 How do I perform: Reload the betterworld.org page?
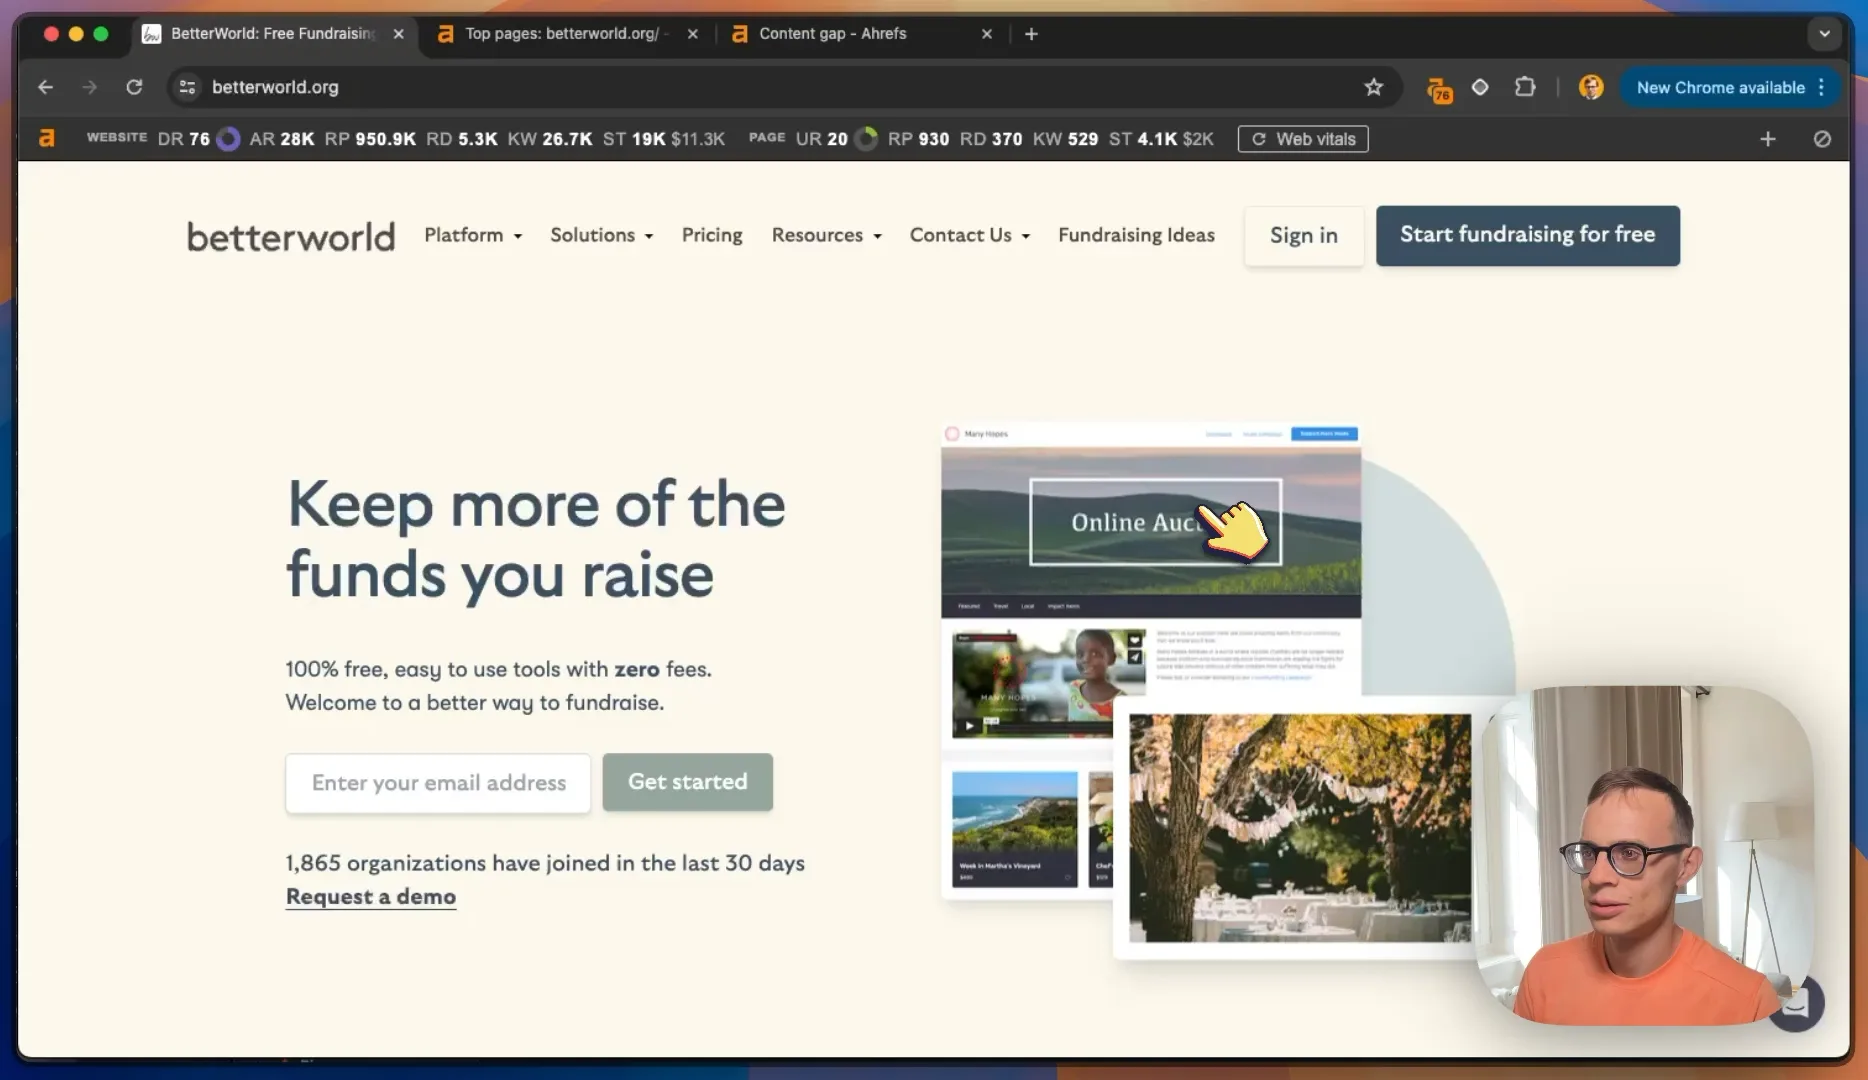click(134, 87)
